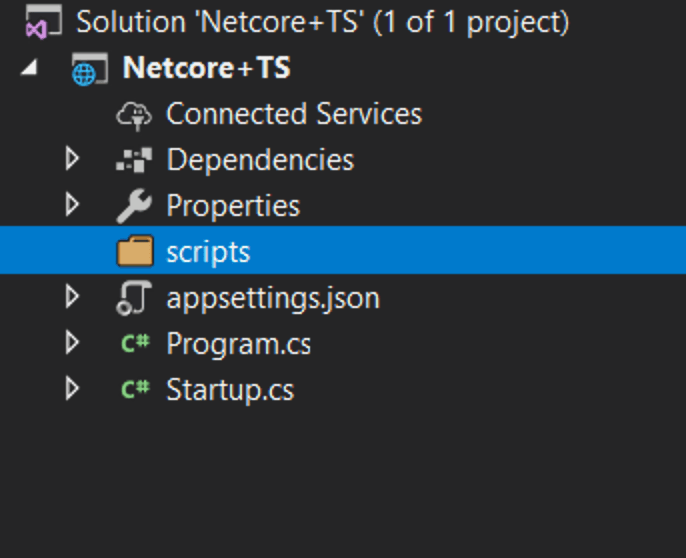Click the Startup.cs C# file icon
The height and width of the screenshot is (558, 686).
click(x=134, y=389)
